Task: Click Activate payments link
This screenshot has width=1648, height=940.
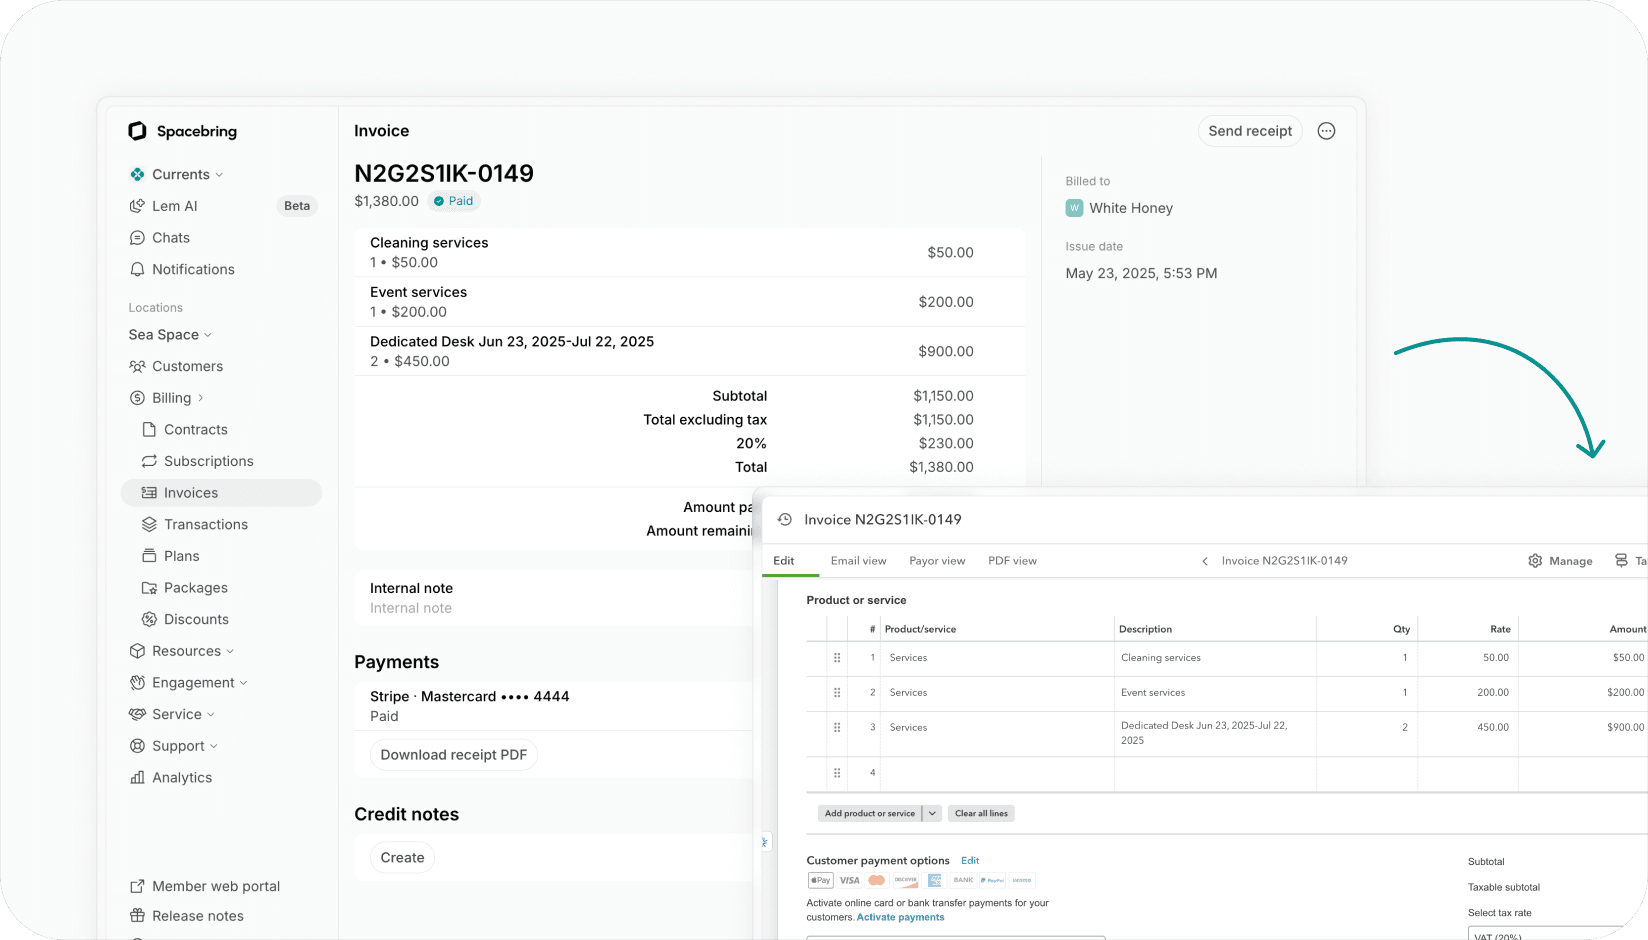Action: click(900, 918)
